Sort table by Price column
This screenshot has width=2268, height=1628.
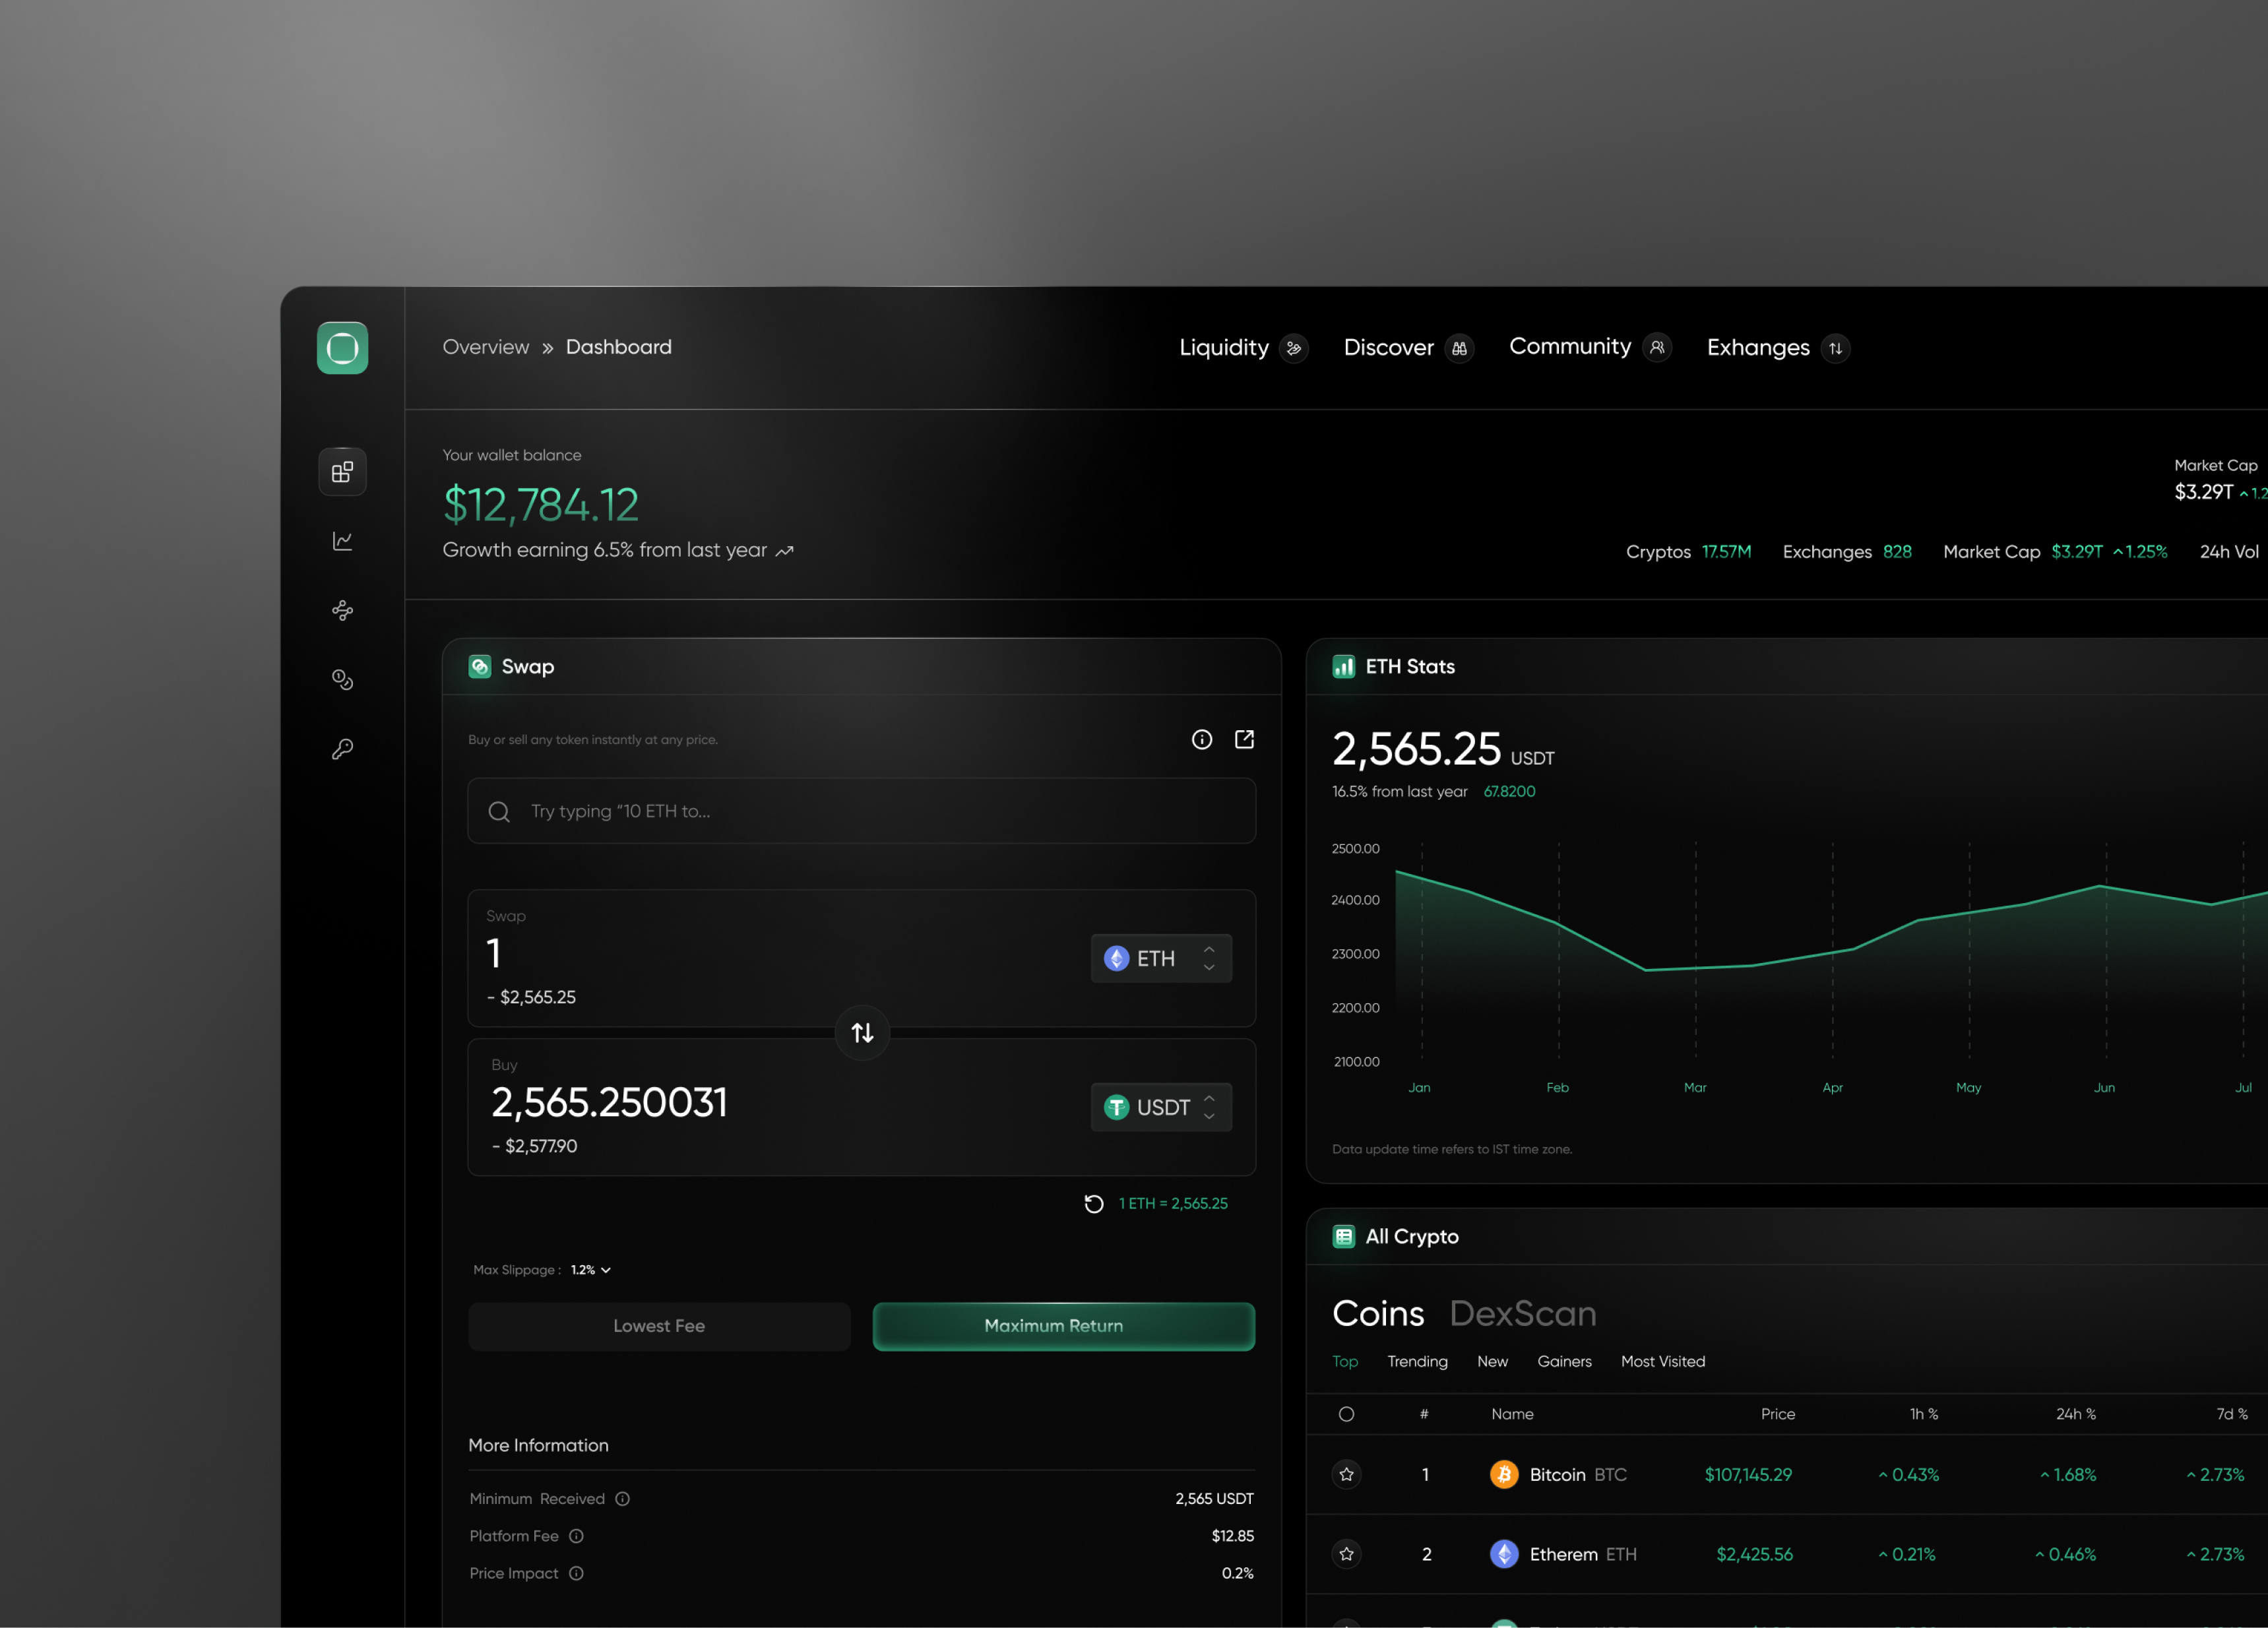(x=1777, y=1414)
